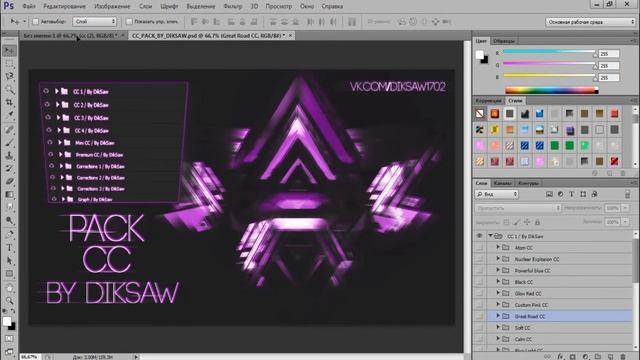Select the Great Road CC layer row
The height and width of the screenshot is (360, 640).
click(x=553, y=316)
